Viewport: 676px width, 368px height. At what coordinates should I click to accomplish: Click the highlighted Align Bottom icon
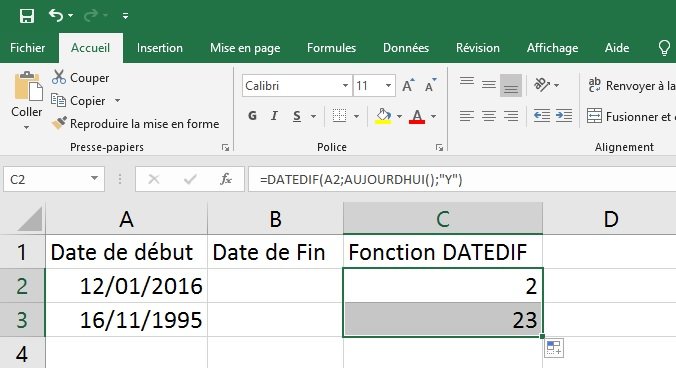511,85
